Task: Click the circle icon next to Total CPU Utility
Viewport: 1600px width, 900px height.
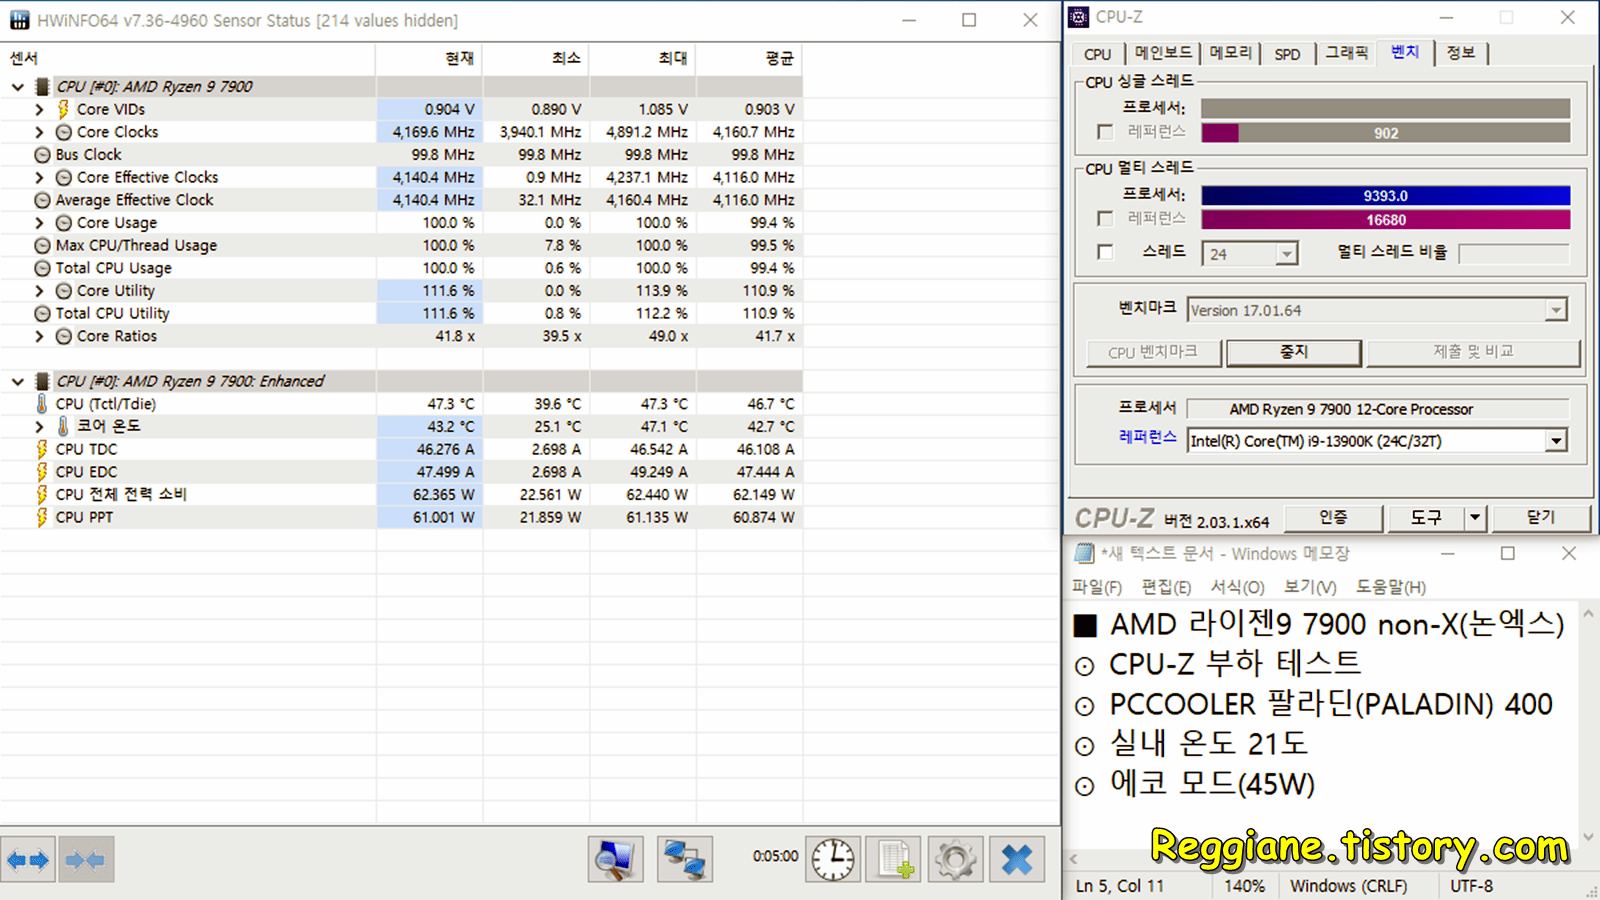Action: [42, 313]
